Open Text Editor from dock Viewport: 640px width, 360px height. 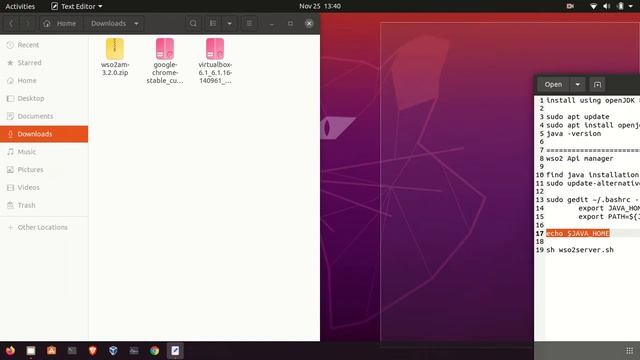tap(175, 351)
